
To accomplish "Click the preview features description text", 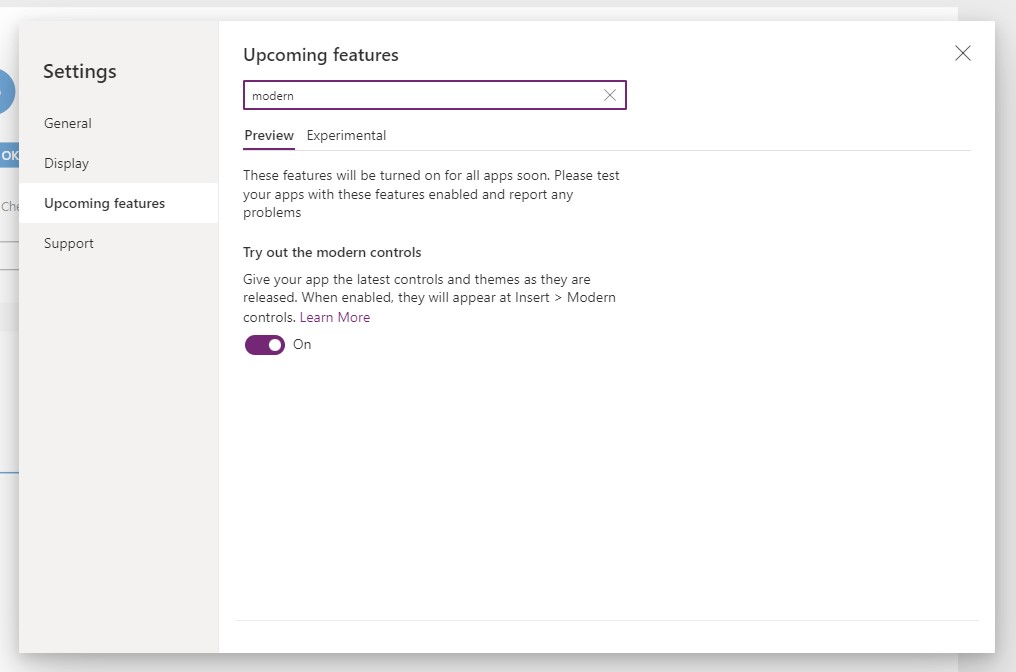I will point(430,193).
